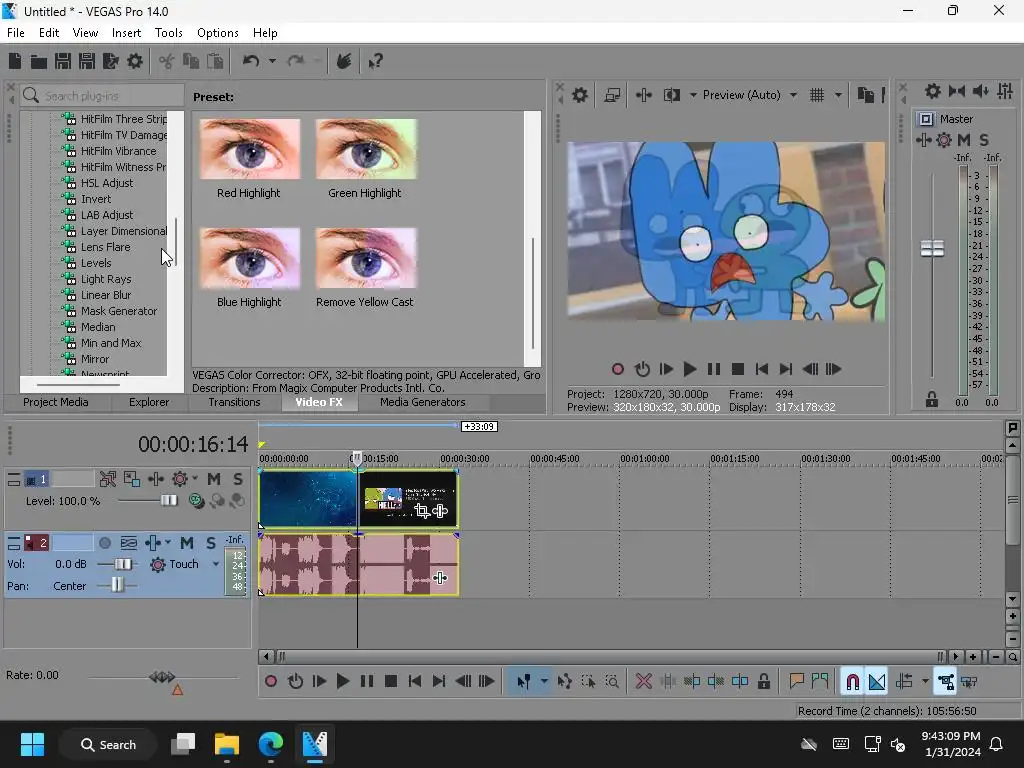Select the Mask Generator plug-in
This screenshot has height=768, width=1024.
[119, 311]
